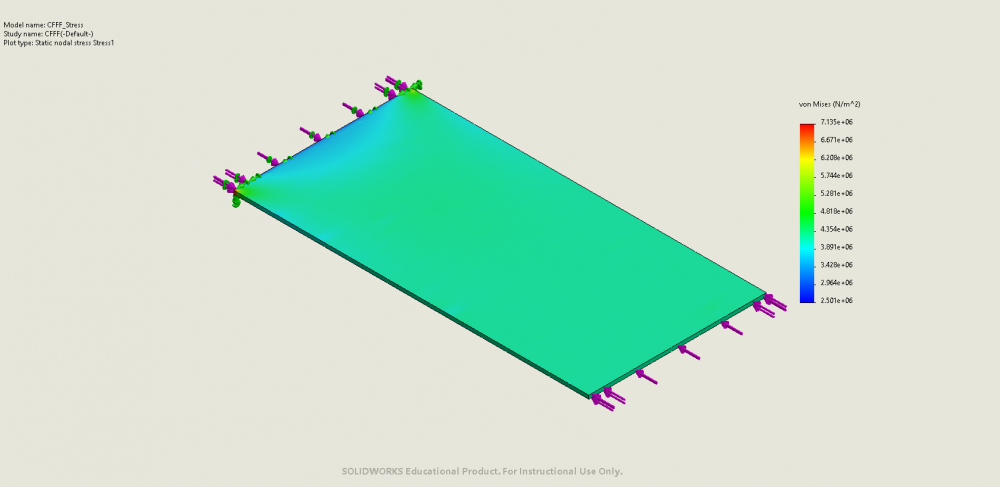This screenshot has height=487, width=1000.
Task: Click the middle force arrow on the lower-right edge
Action: (688, 352)
